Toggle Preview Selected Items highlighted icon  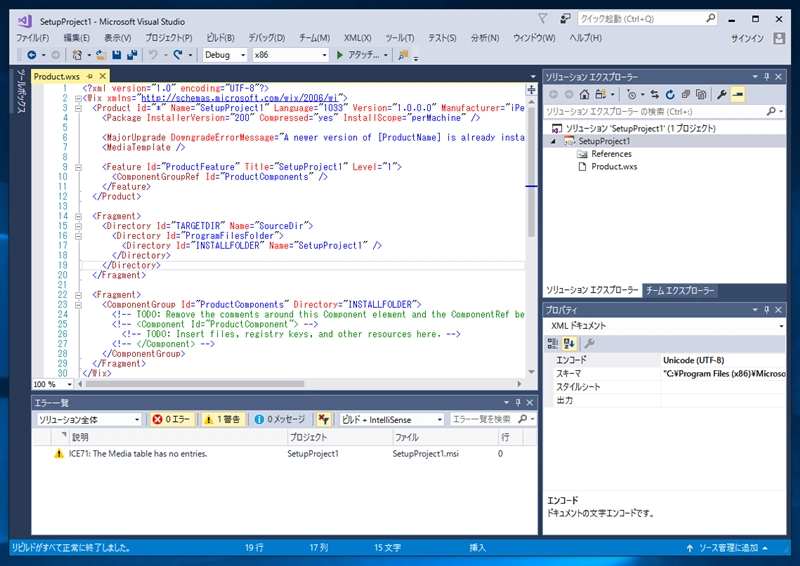coord(738,94)
